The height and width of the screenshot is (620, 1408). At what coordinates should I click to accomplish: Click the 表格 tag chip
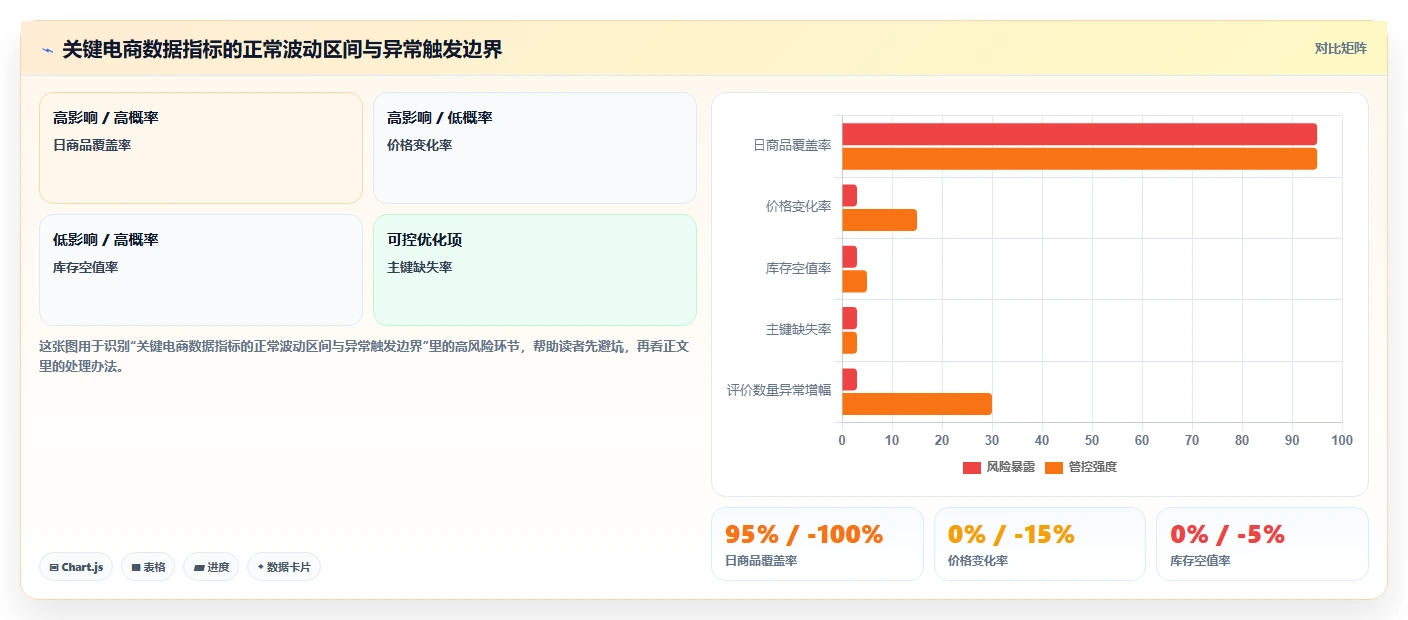click(148, 567)
